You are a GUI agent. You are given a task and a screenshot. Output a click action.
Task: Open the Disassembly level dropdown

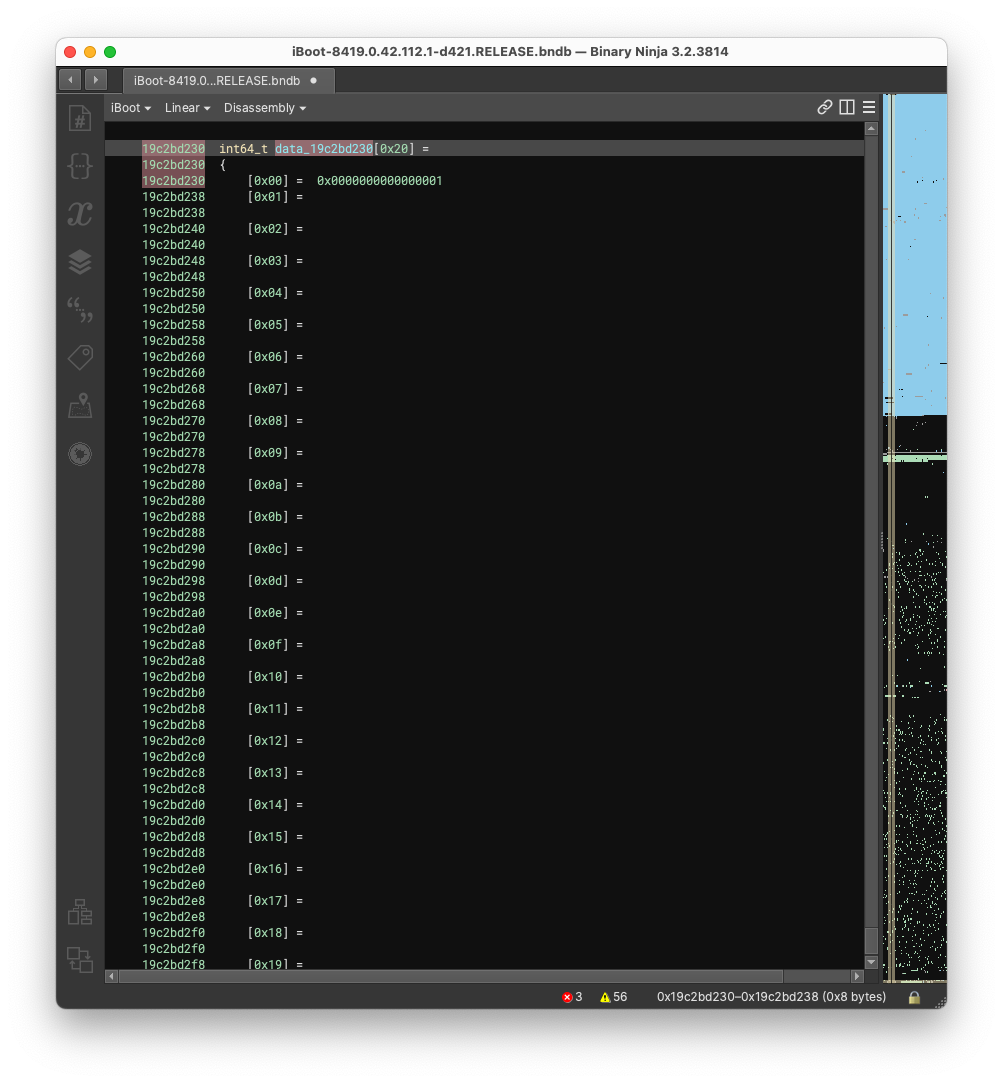click(x=265, y=108)
